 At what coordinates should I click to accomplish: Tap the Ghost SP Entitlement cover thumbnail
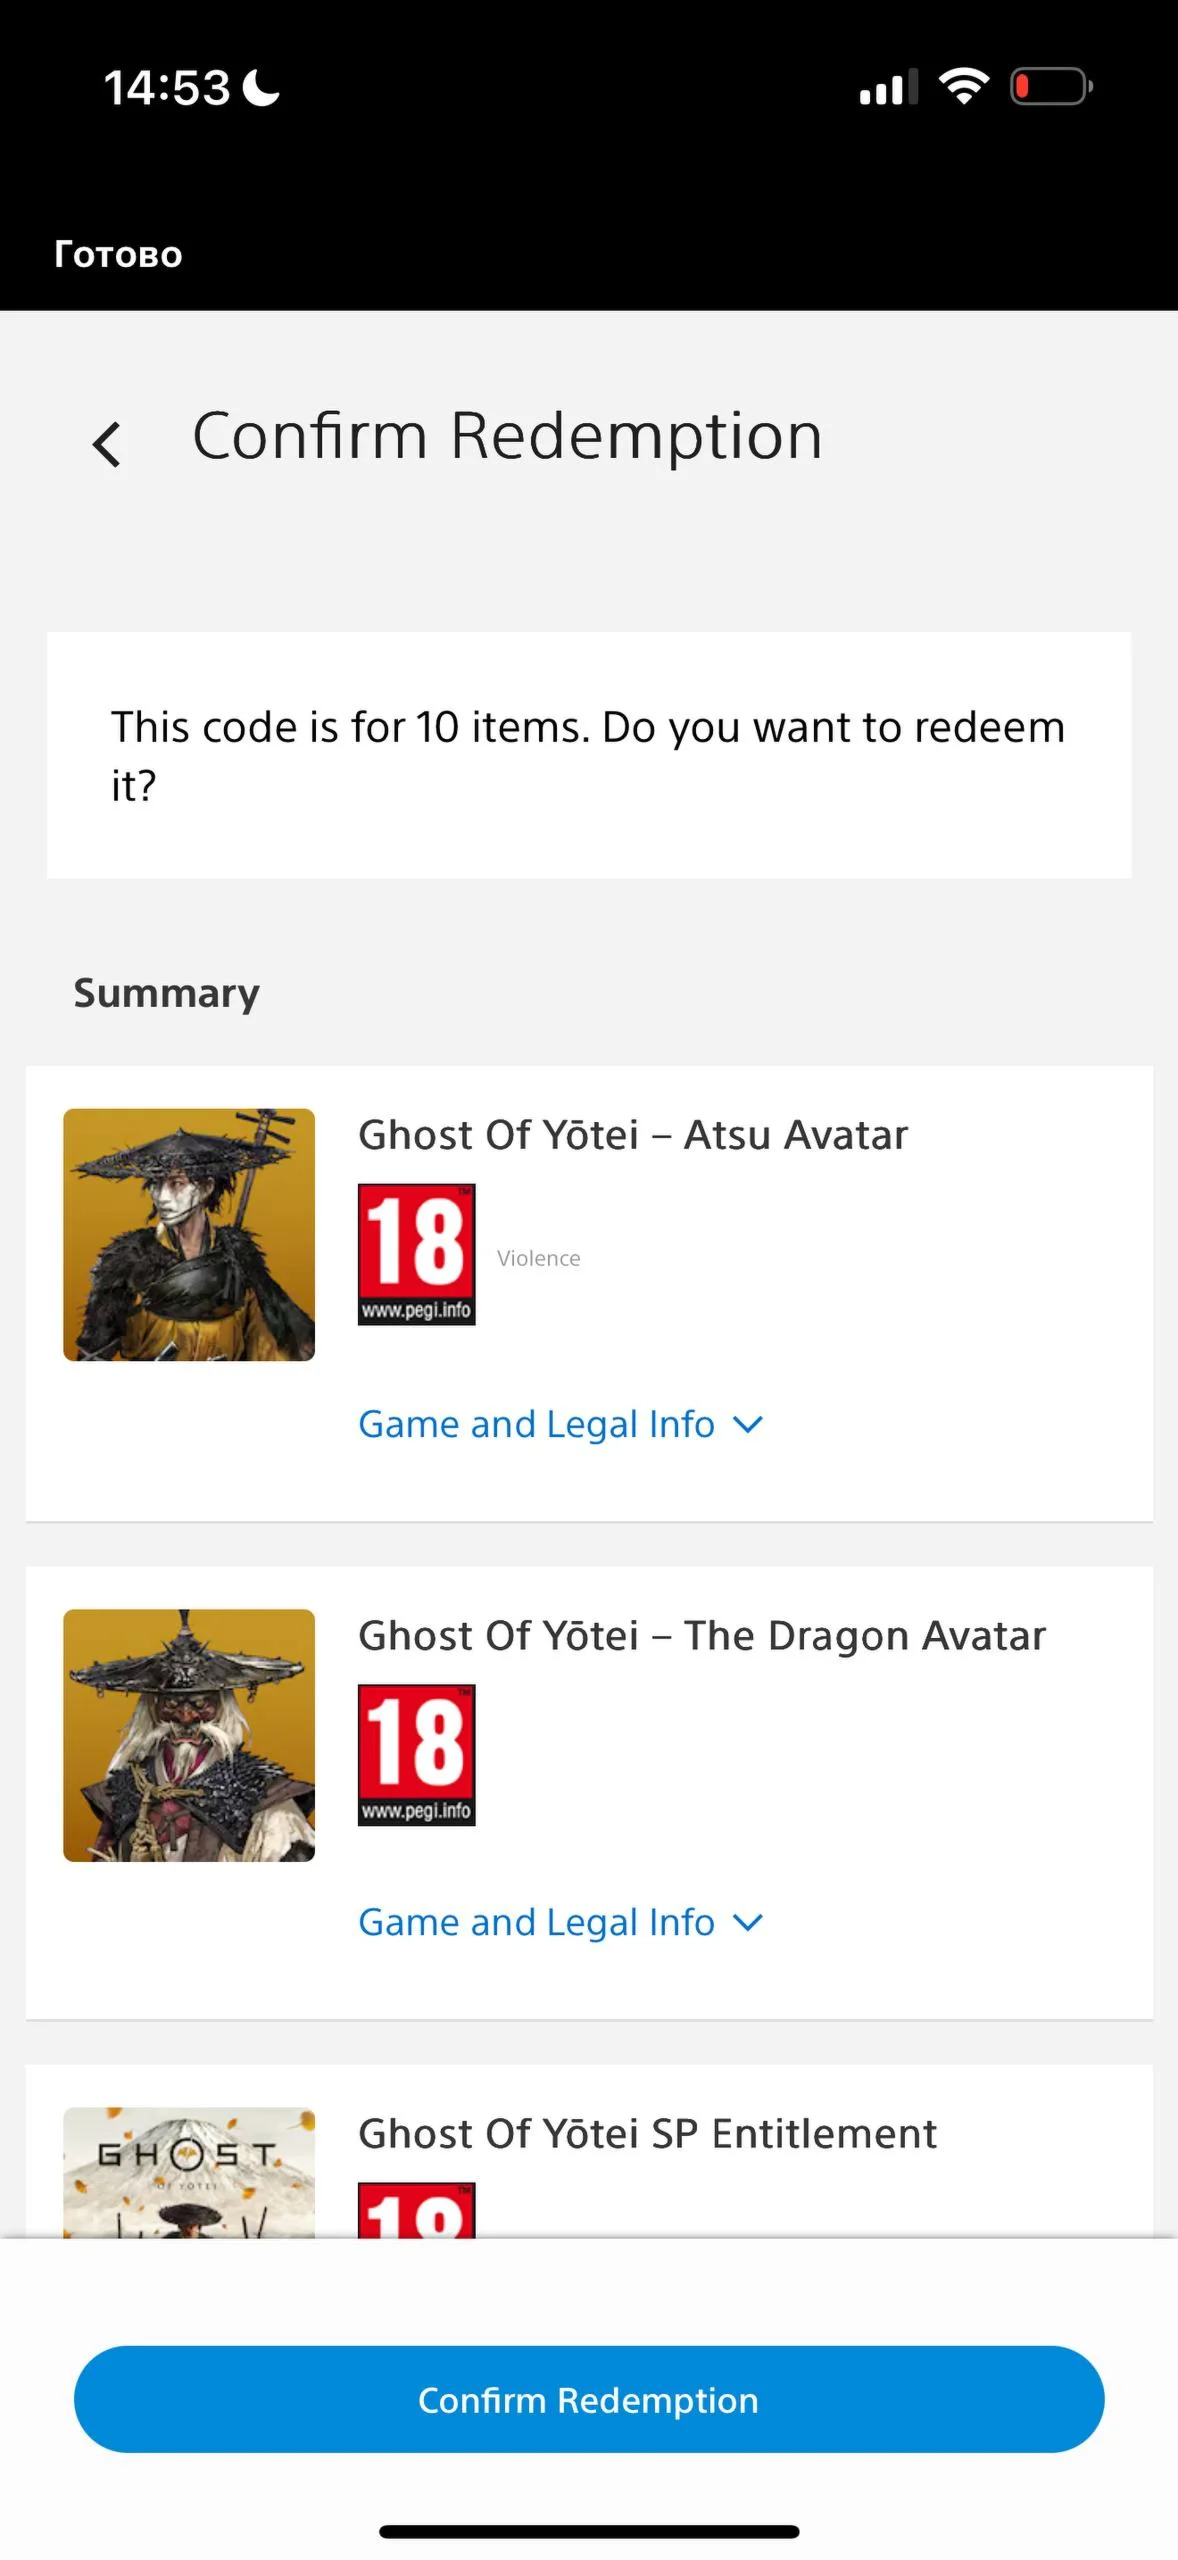189,2172
